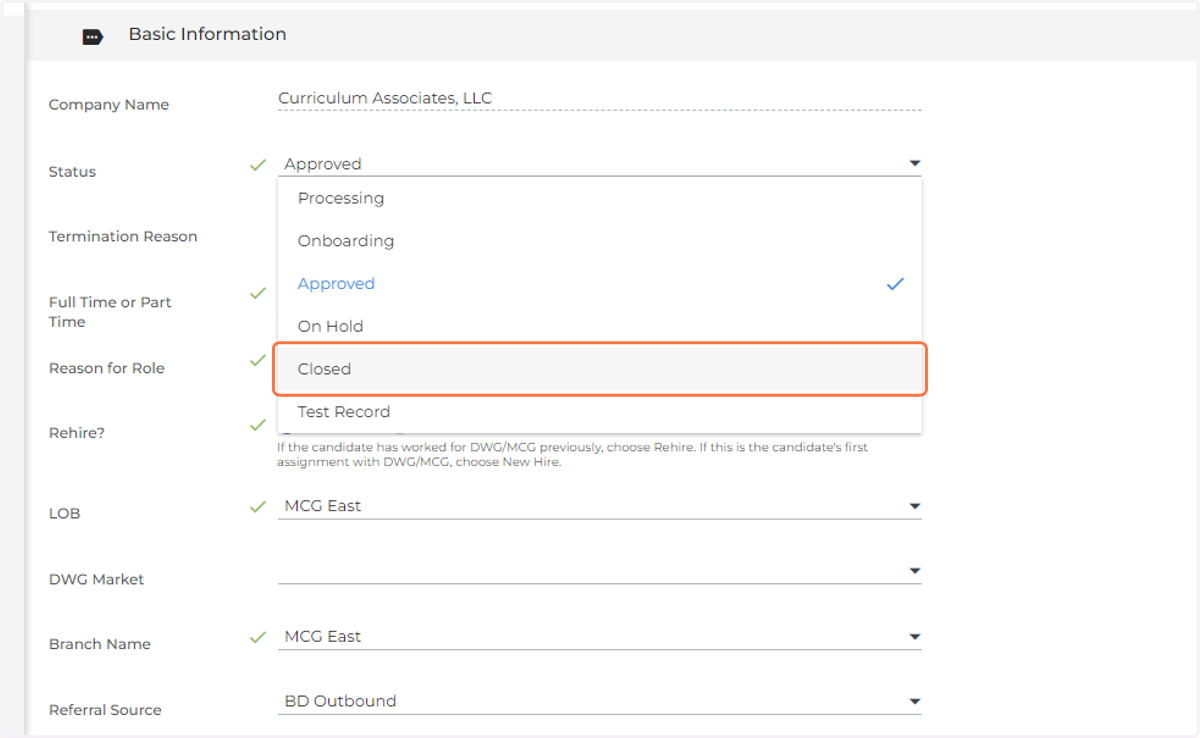Expand the empty DWG Market dropdown

tap(599, 571)
